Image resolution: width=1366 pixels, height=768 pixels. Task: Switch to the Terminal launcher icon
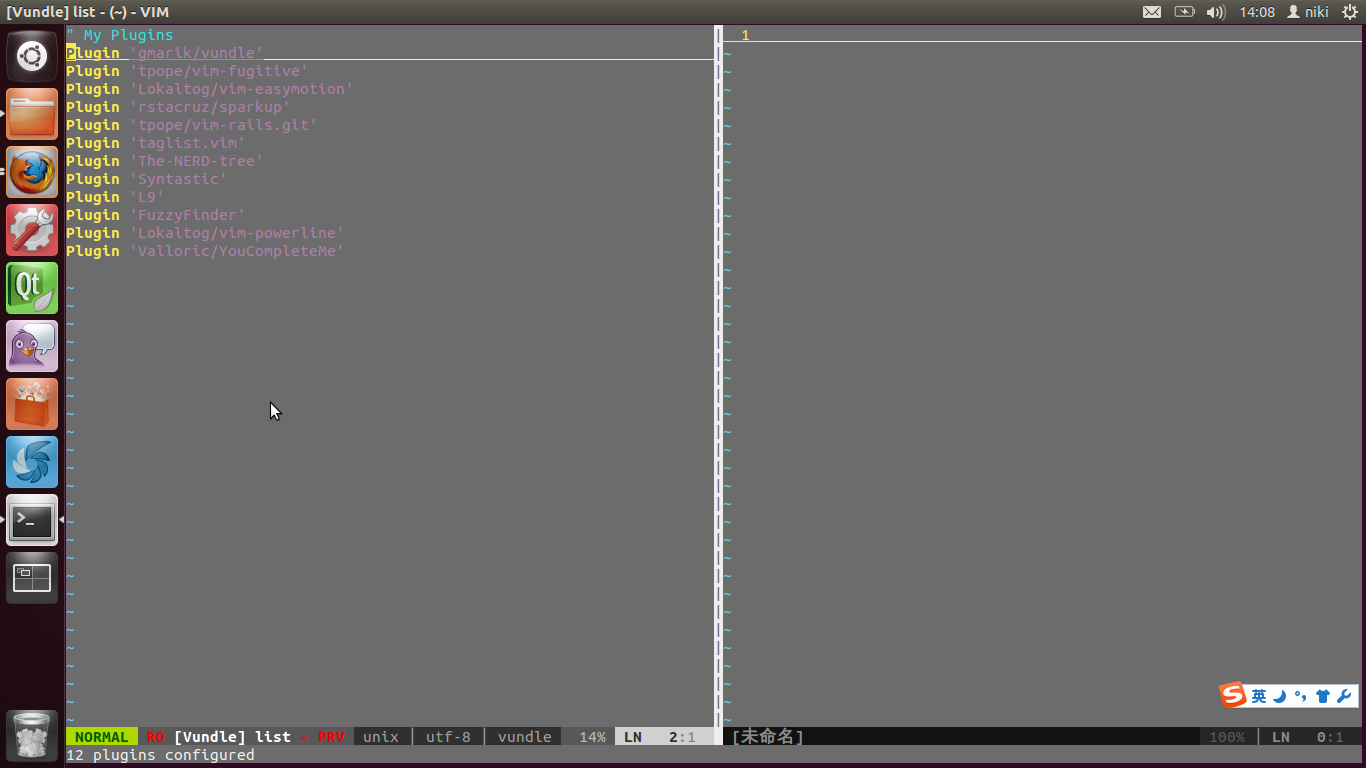click(x=32, y=520)
